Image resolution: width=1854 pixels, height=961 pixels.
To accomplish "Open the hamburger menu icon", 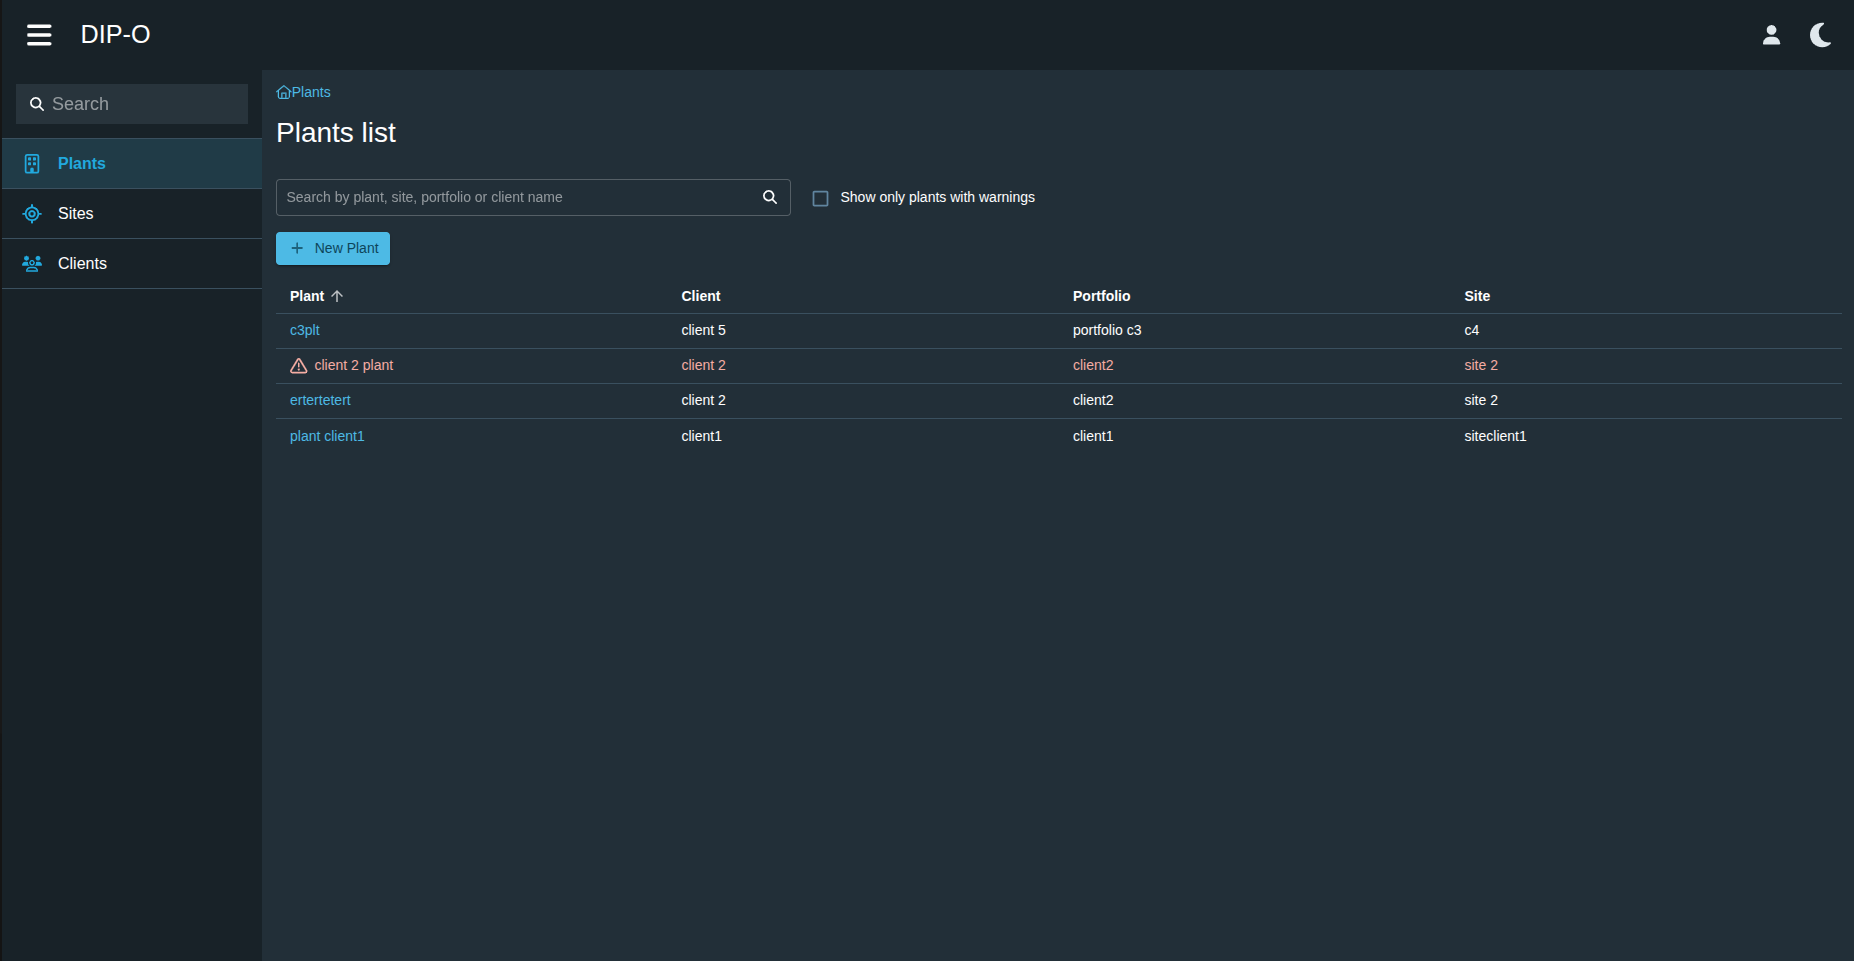I will point(39,35).
